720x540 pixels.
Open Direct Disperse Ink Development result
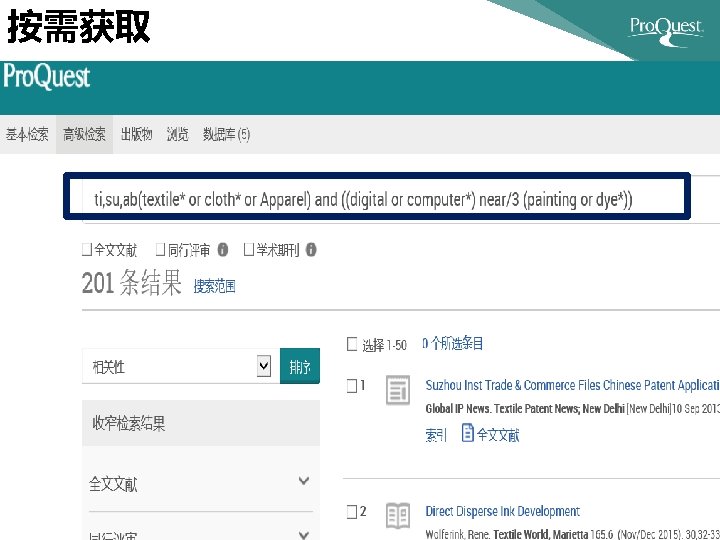coord(502,511)
